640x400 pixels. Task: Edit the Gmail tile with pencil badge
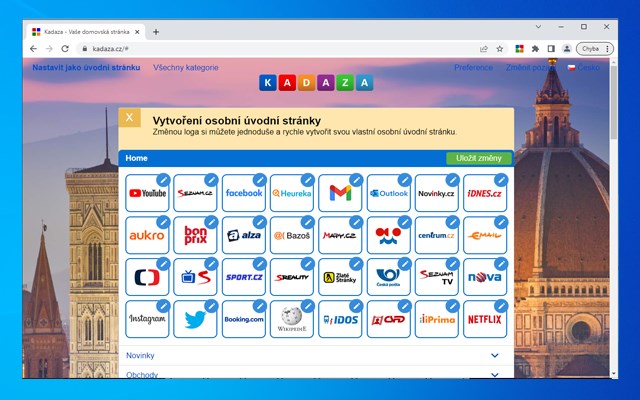(356, 180)
